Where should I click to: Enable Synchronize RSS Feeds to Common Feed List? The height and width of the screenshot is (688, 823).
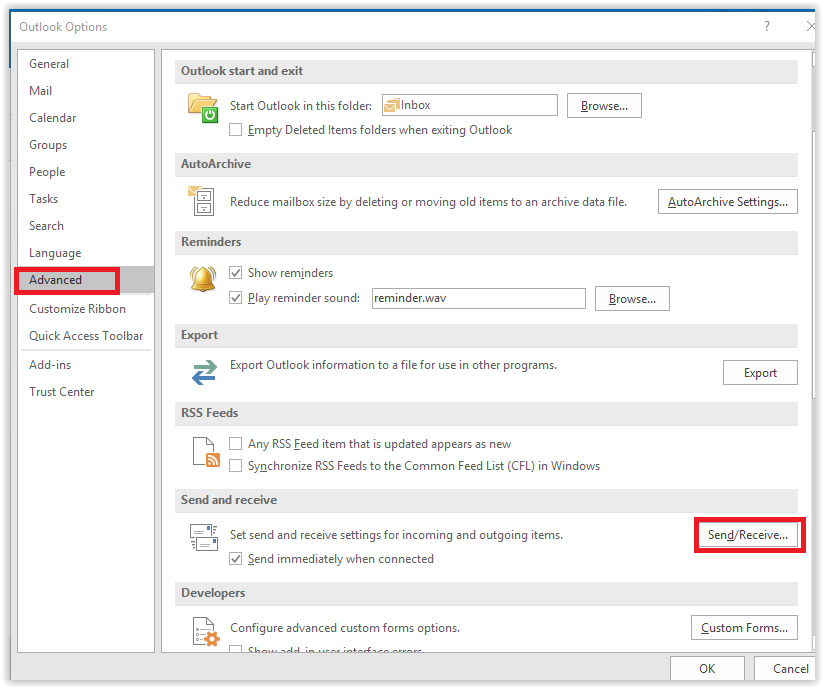pos(236,466)
